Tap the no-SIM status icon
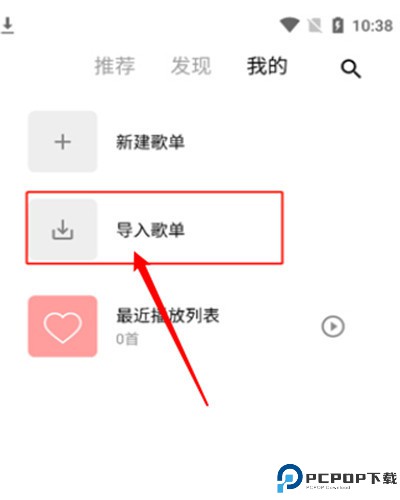400x500 pixels. (x=315, y=26)
